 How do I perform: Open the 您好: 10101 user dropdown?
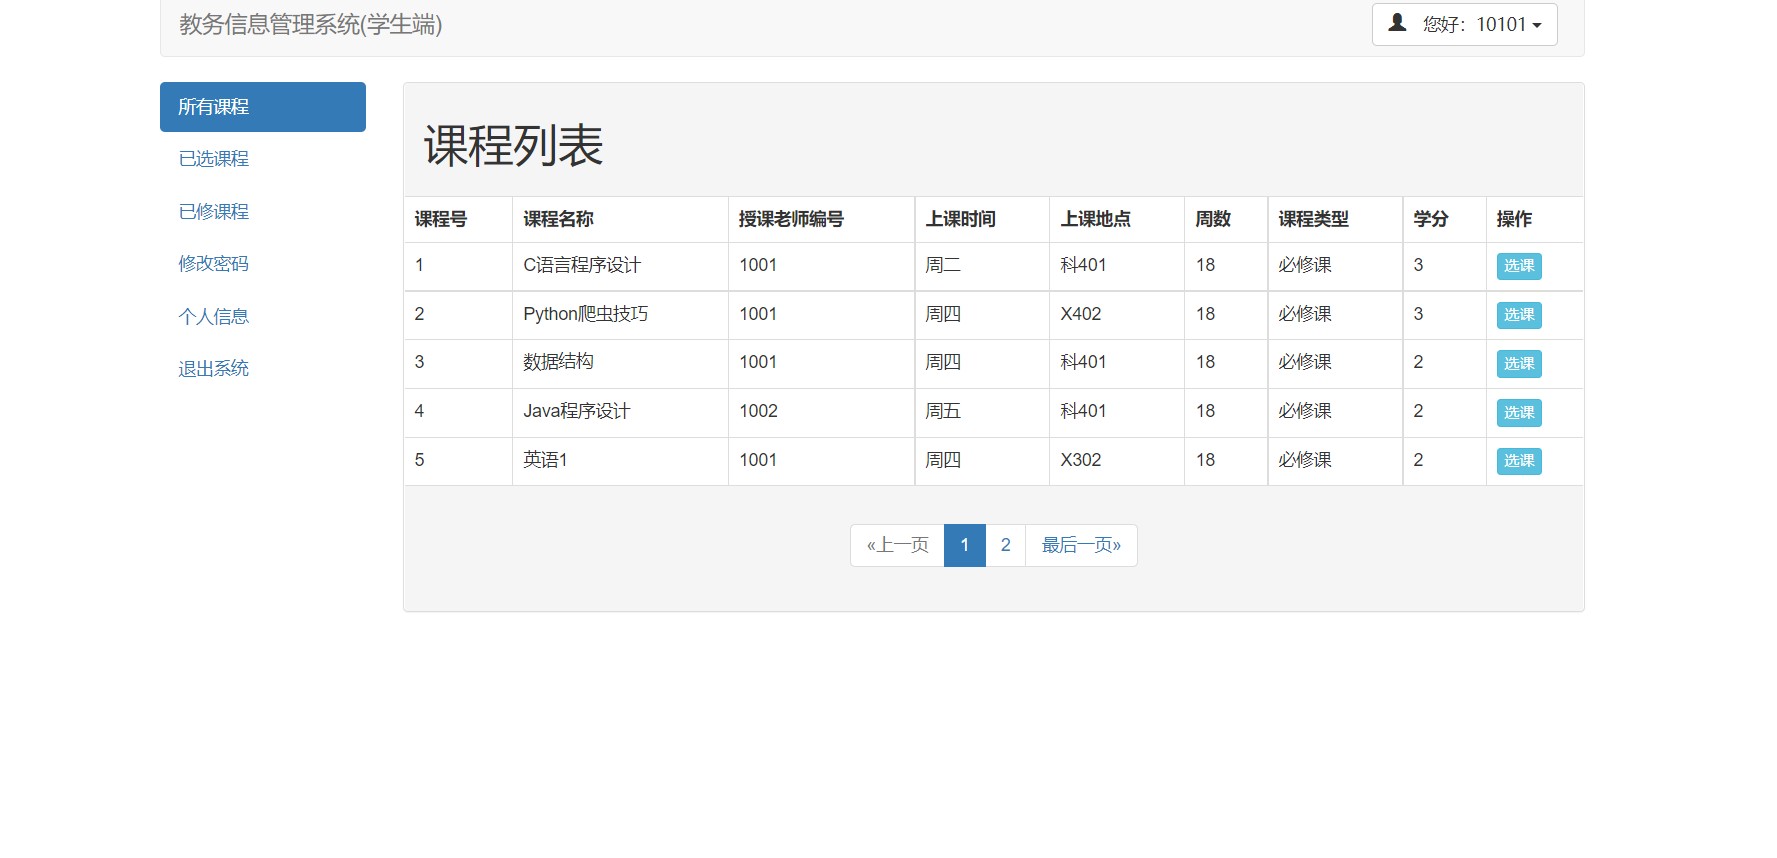1464,24
